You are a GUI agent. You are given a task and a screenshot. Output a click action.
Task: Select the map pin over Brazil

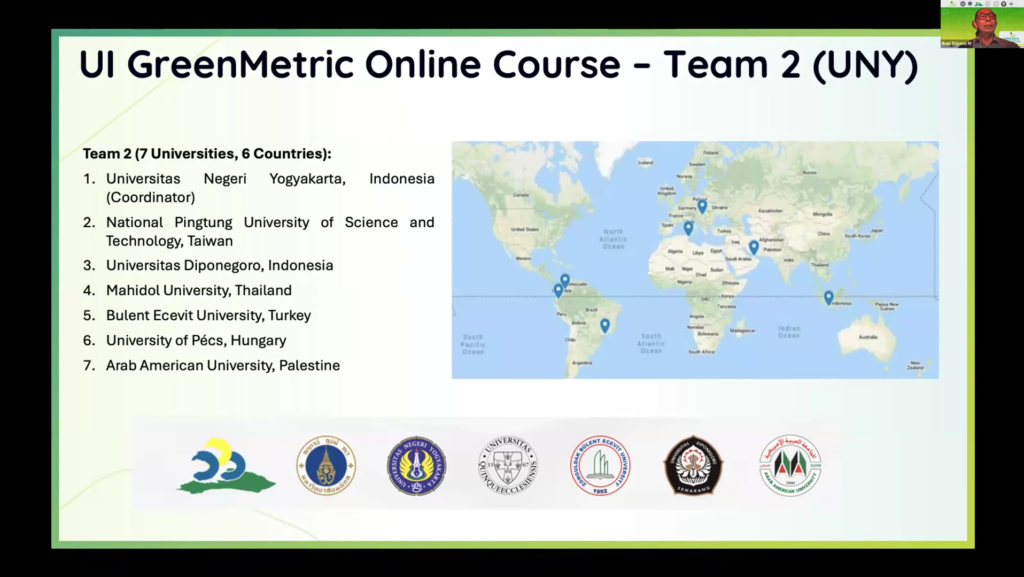pyautogui.click(x=604, y=325)
